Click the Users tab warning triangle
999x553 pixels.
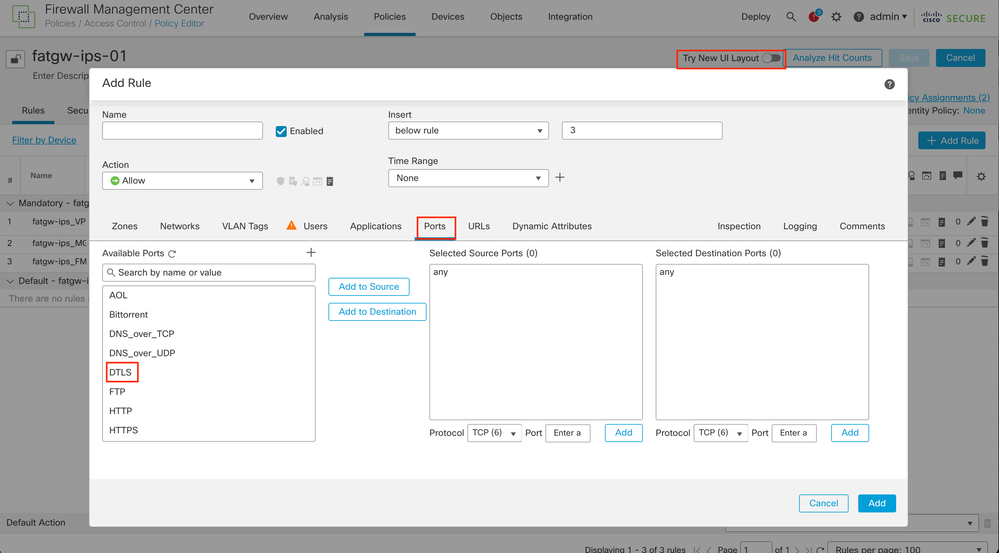[x=292, y=225]
